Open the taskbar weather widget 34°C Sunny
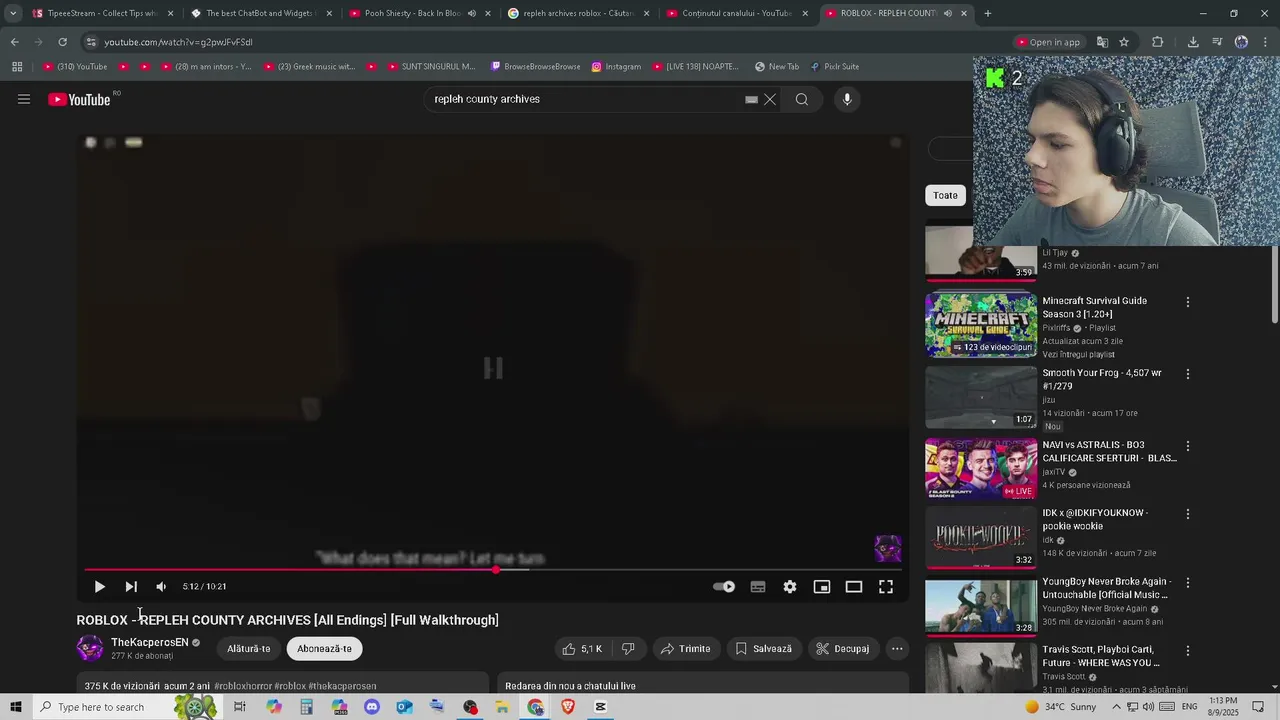 click(1060, 707)
